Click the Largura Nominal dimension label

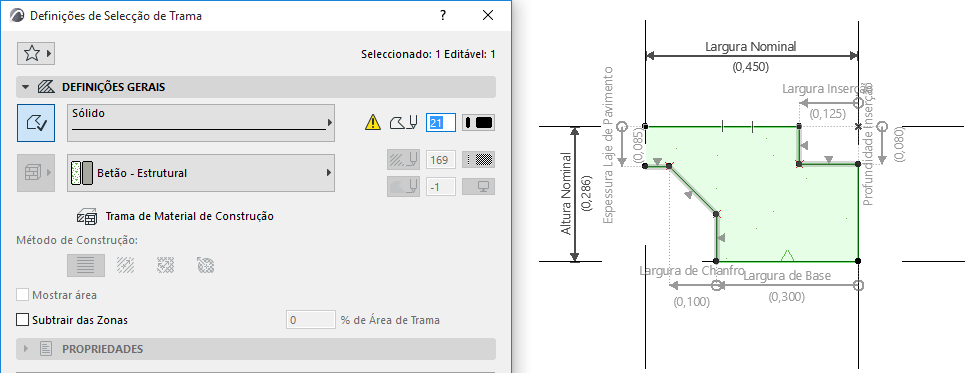pos(750,46)
